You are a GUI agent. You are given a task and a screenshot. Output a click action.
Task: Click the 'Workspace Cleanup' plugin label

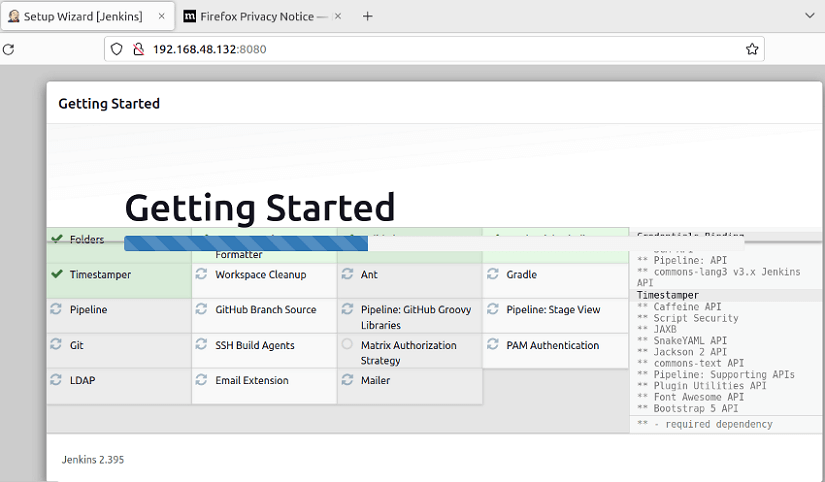click(x=260, y=275)
